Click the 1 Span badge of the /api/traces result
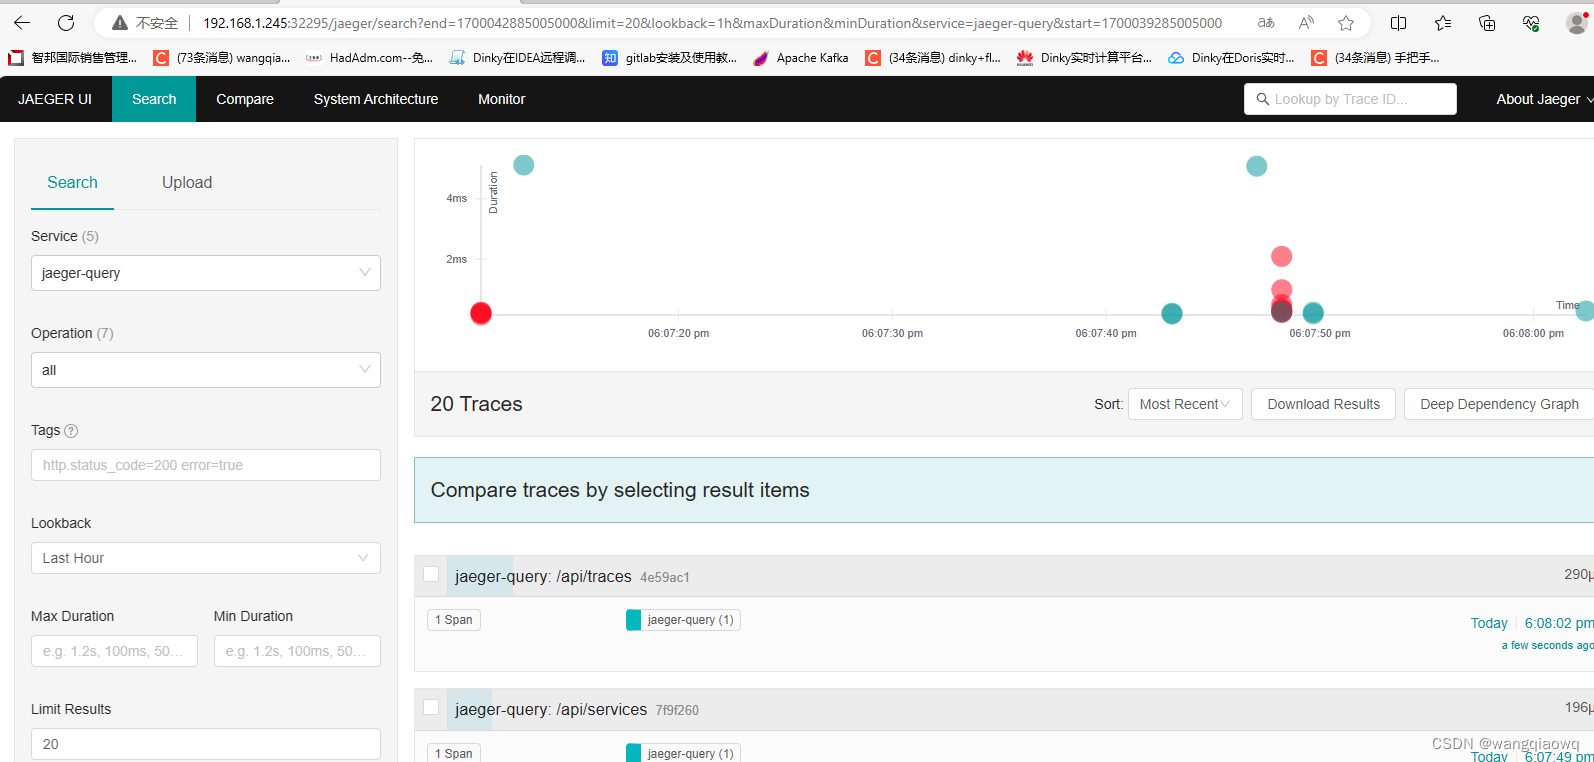Viewport: 1594px width, 762px height. (x=454, y=620)
